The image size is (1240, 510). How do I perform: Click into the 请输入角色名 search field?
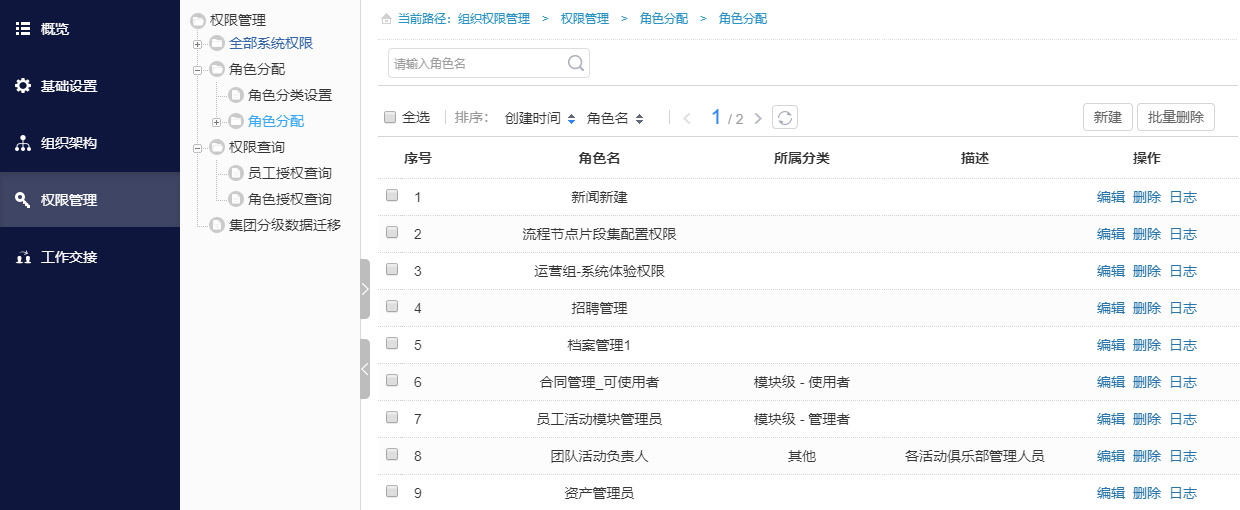point(477,63)
